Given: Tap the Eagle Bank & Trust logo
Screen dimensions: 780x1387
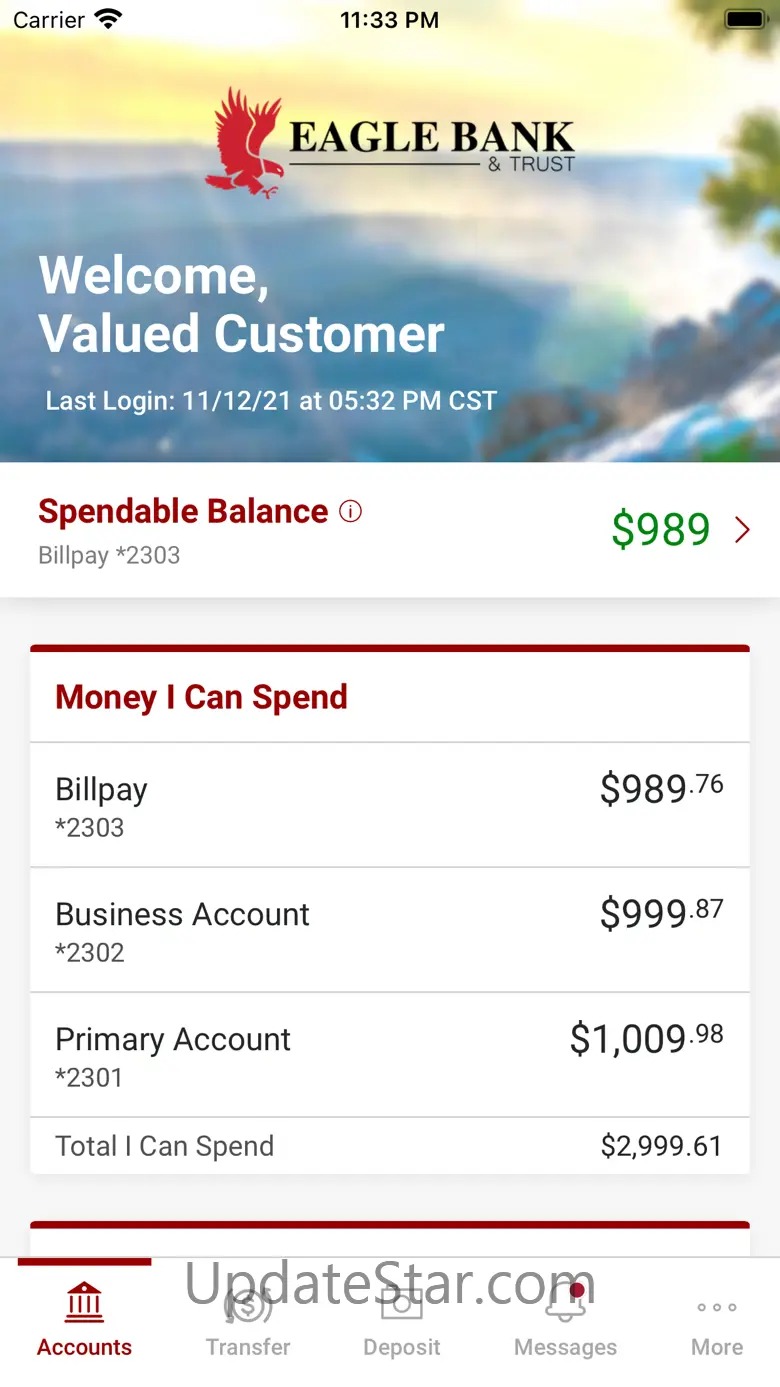Looking at the screenshot, I should click(x=390, y=142).
